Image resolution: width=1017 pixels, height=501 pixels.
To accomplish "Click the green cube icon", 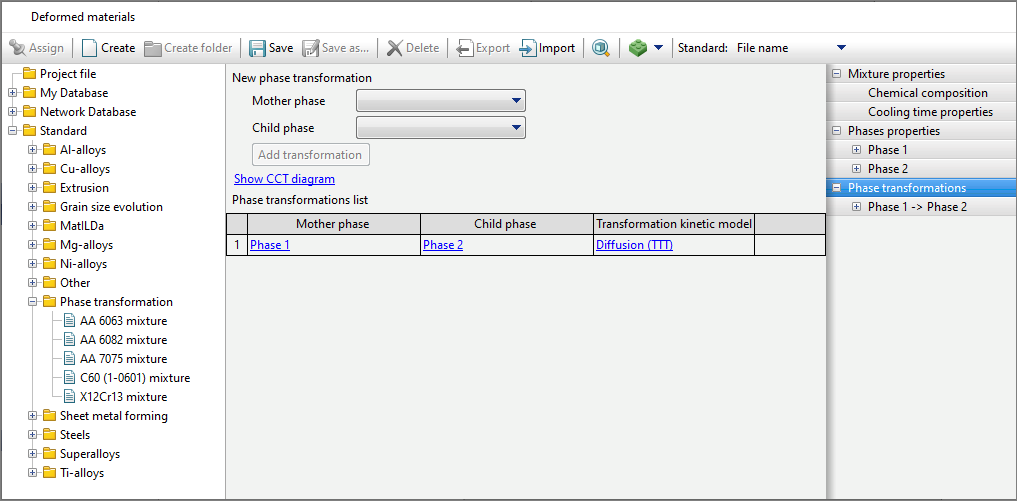I will [637, 48].
